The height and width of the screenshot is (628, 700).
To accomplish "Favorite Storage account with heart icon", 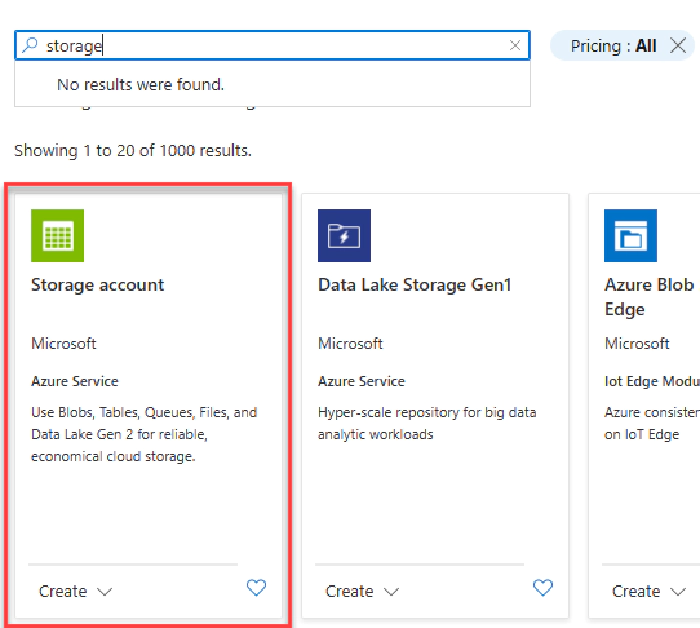I will click(x=256, y=587).
